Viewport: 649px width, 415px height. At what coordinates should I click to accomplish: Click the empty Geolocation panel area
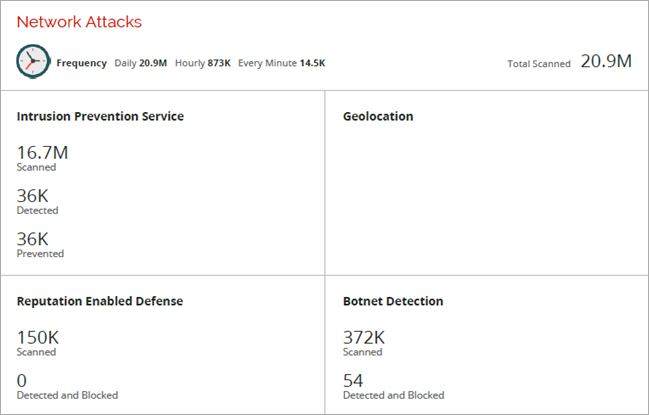(x=486, y=200)
